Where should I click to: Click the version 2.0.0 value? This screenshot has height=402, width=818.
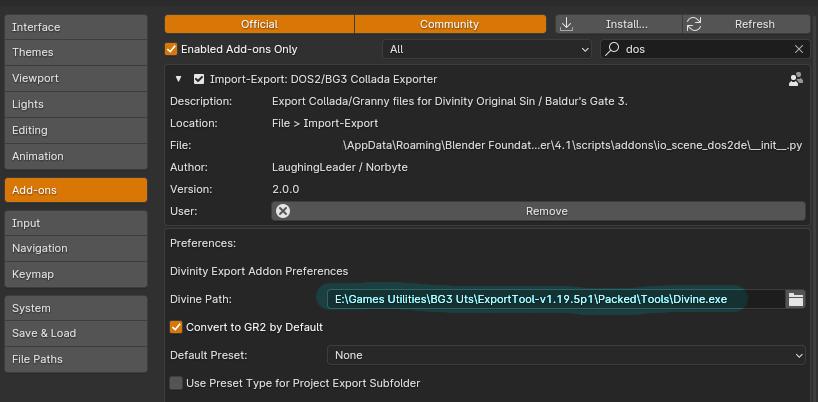coord(286,189)
